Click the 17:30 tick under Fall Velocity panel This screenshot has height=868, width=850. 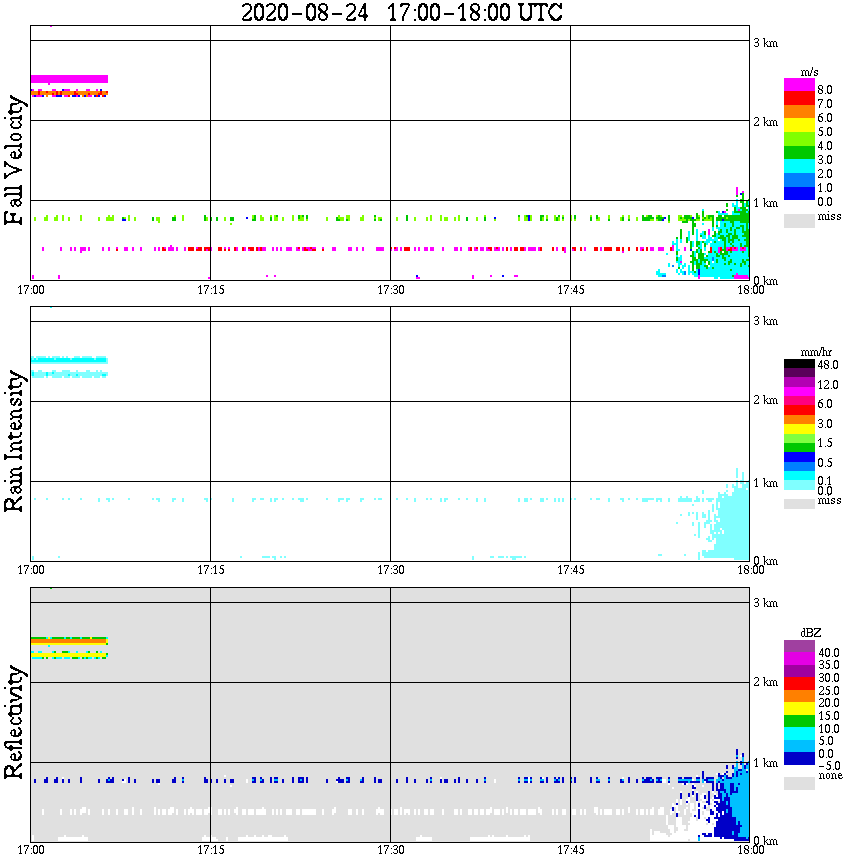[x=390, y=290]
